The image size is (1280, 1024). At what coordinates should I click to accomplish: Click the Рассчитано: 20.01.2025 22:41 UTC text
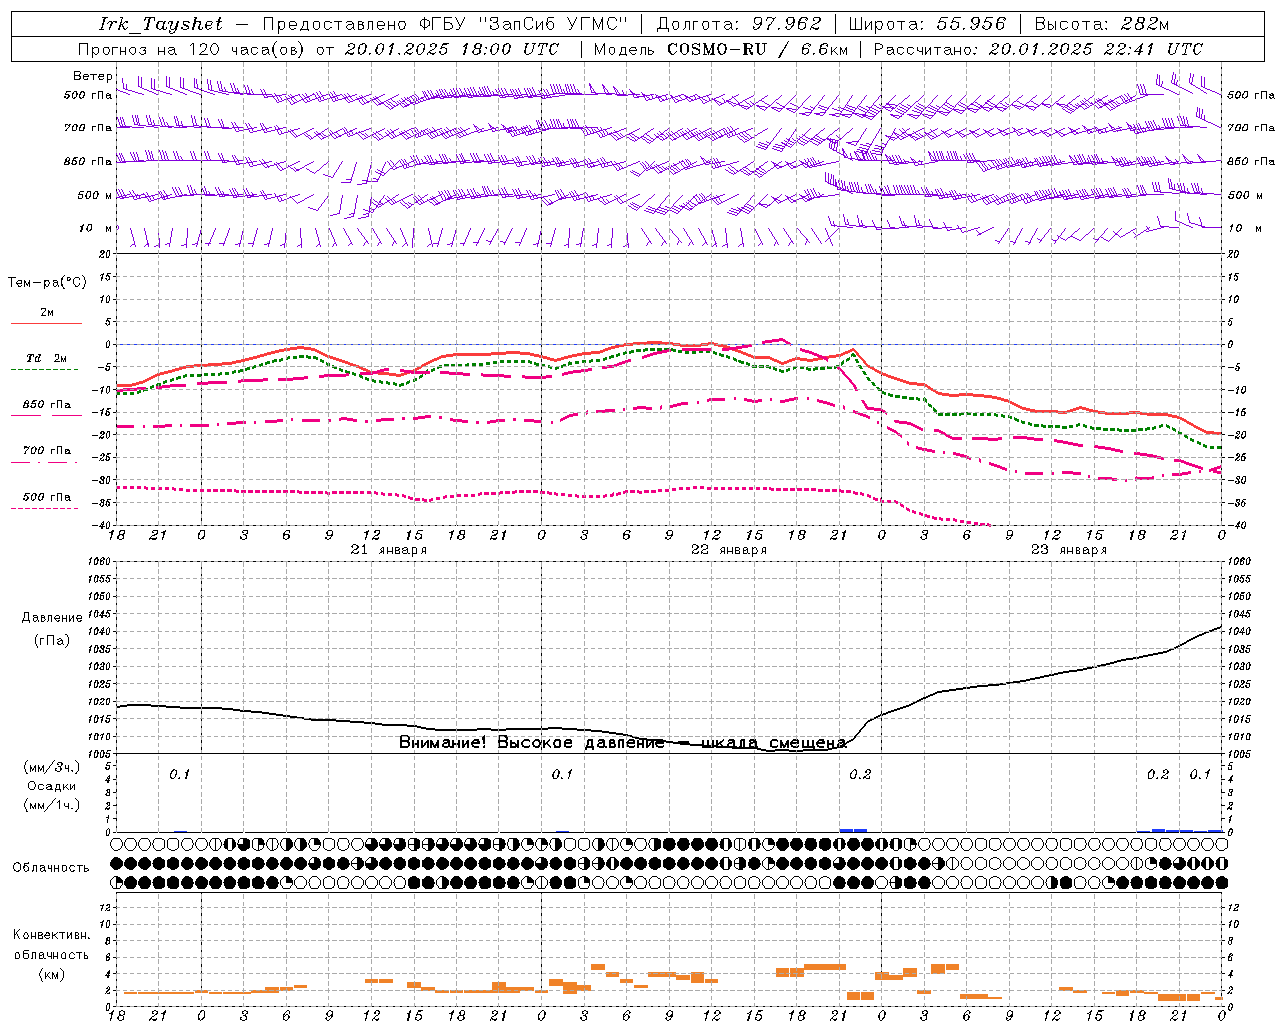coord(1038,49)
